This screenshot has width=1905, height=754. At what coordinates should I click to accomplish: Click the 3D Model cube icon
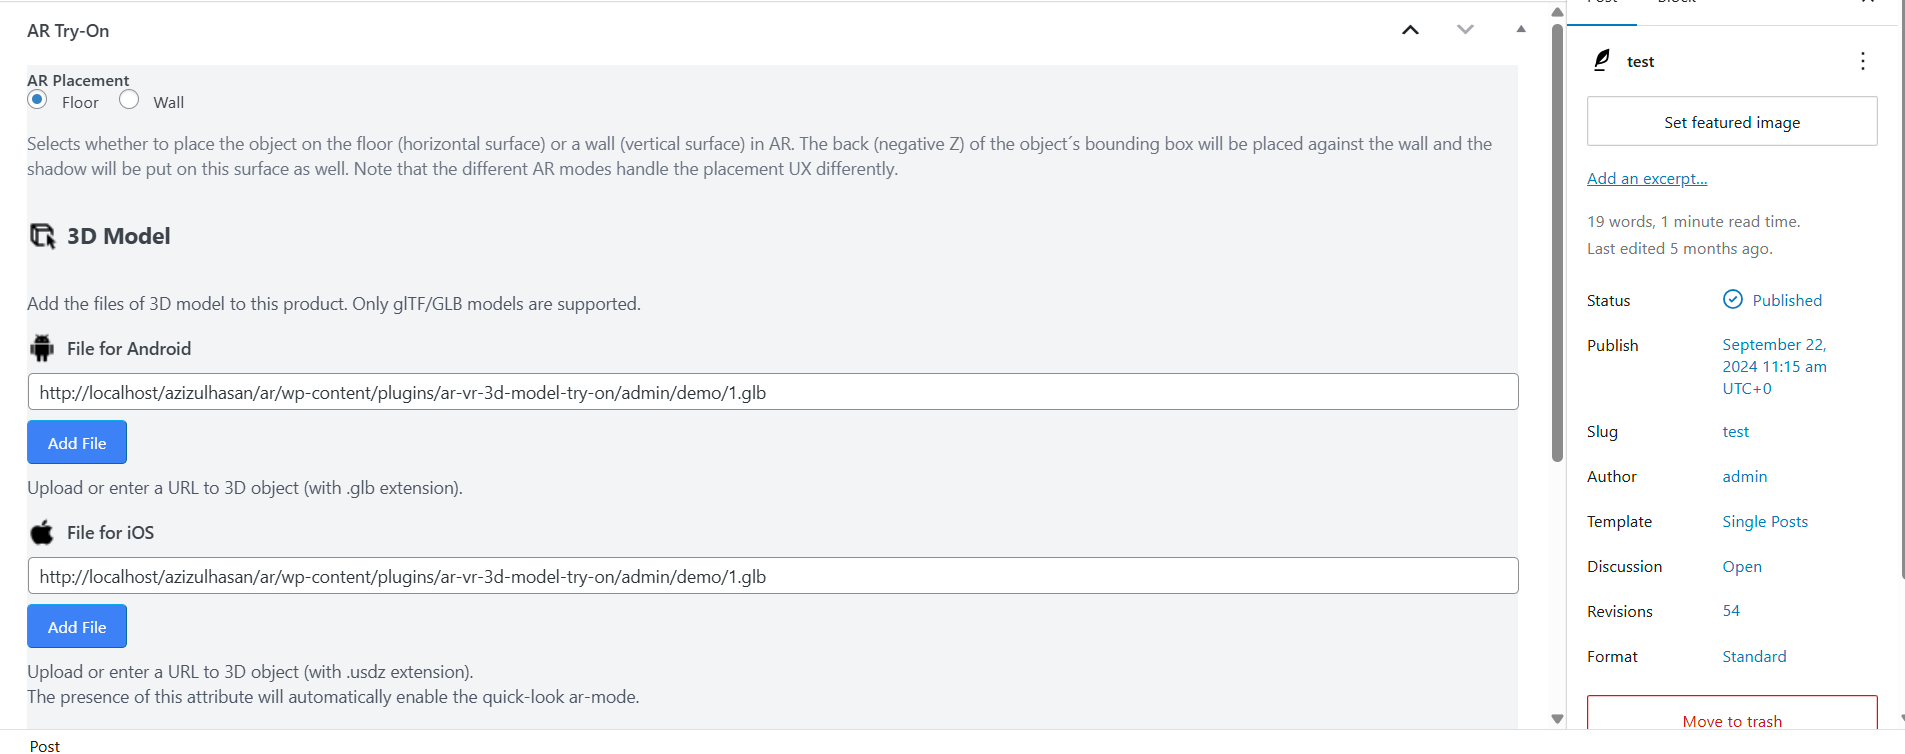pyautogui.click(x=42, y=236)
